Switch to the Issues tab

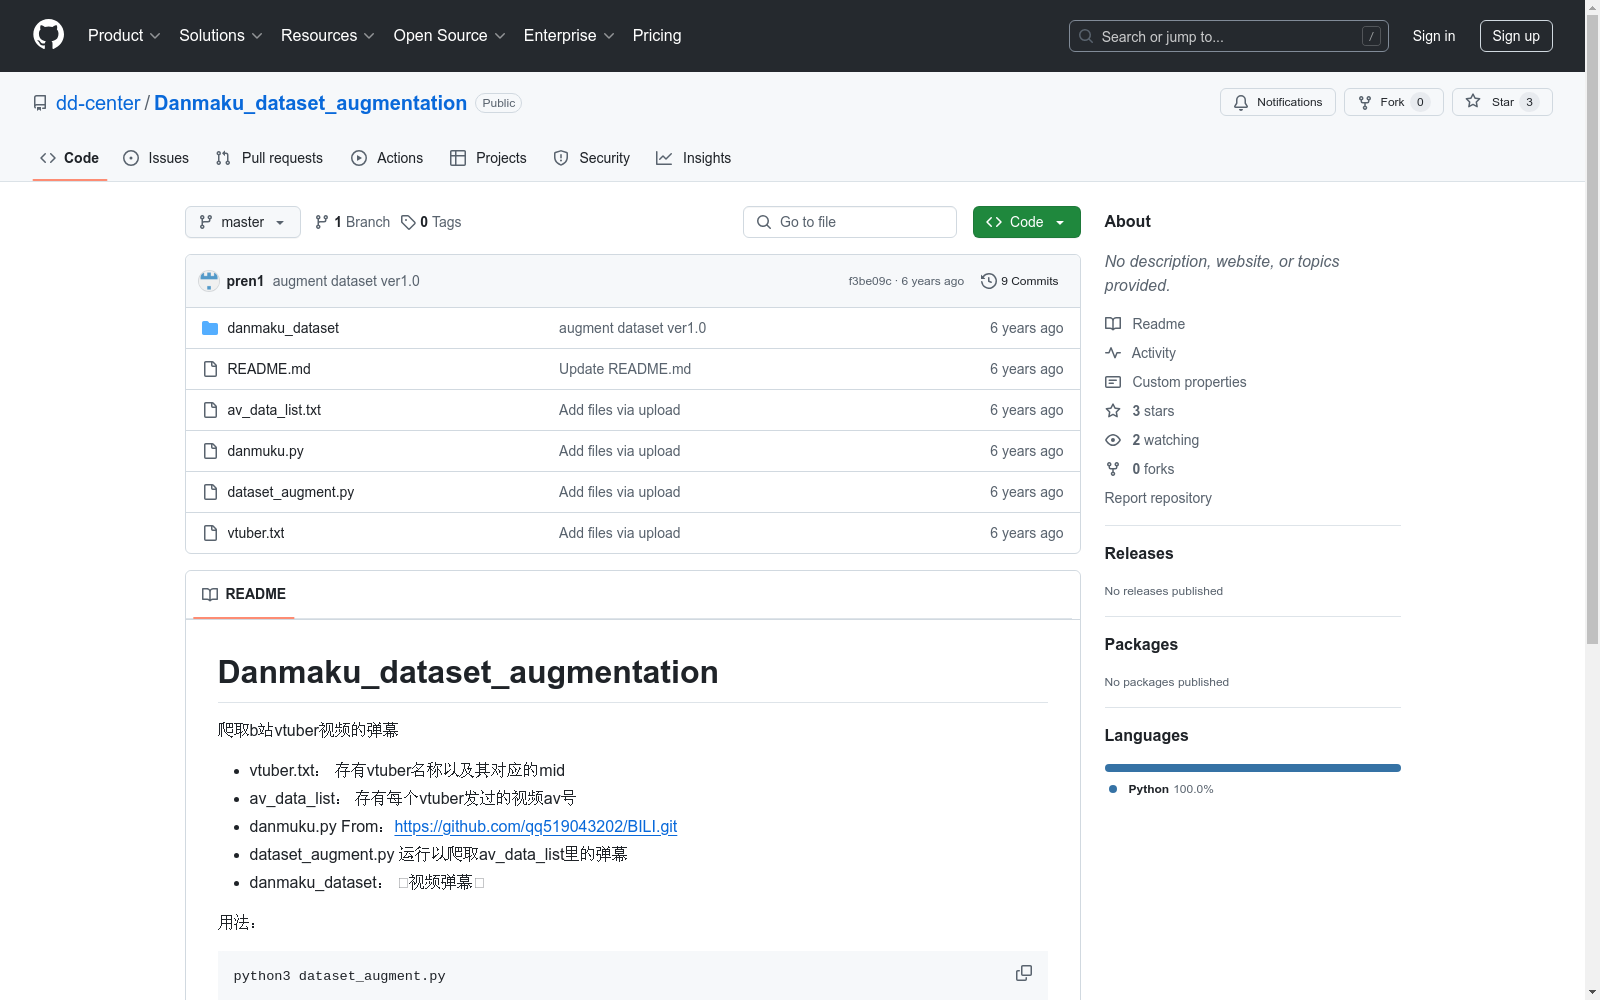tap(156, 158)
